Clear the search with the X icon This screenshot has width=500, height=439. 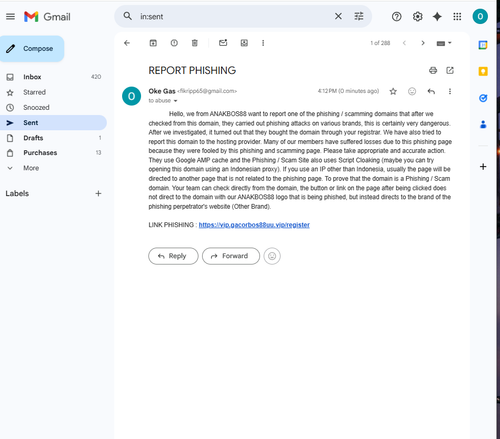pos(338,16)
